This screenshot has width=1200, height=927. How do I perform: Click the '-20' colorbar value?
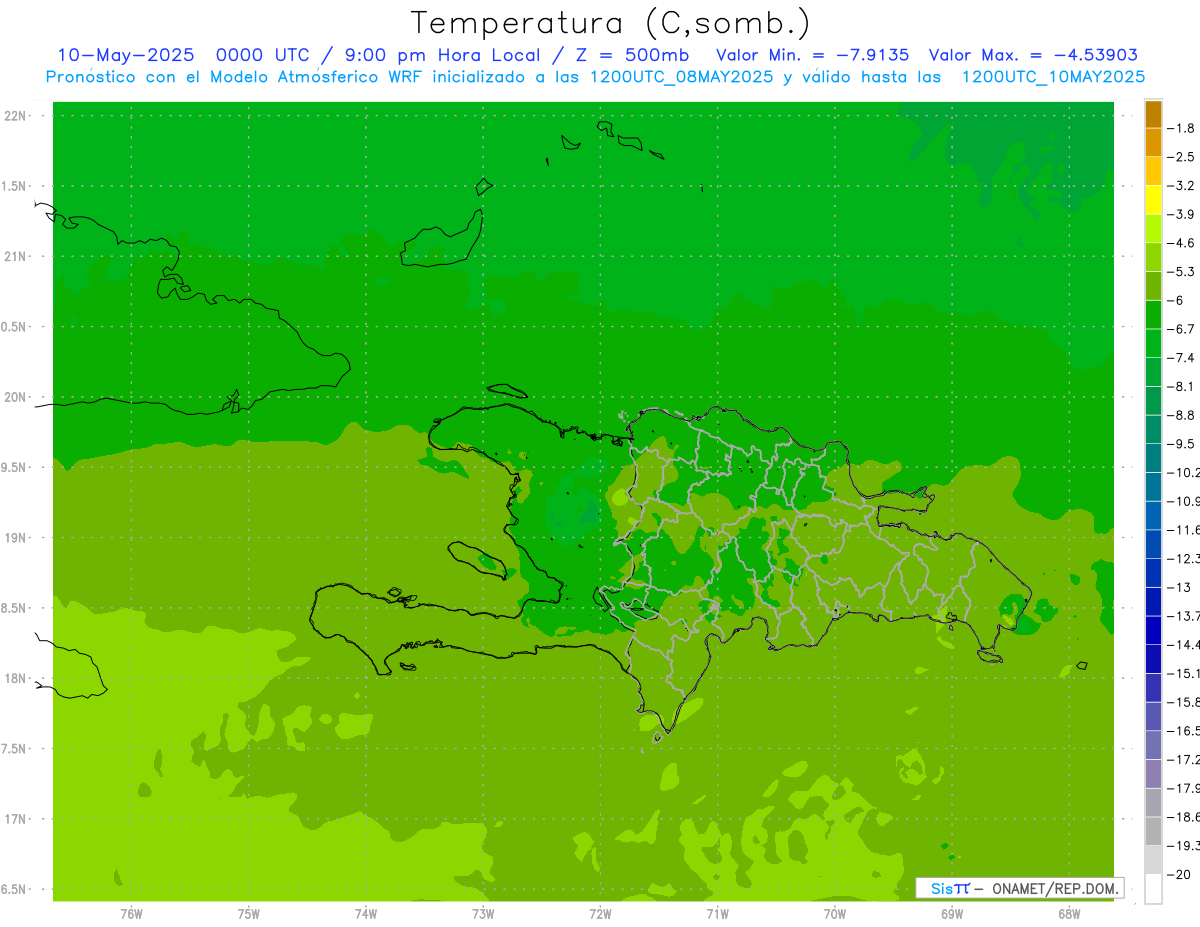coord(1178,874)
